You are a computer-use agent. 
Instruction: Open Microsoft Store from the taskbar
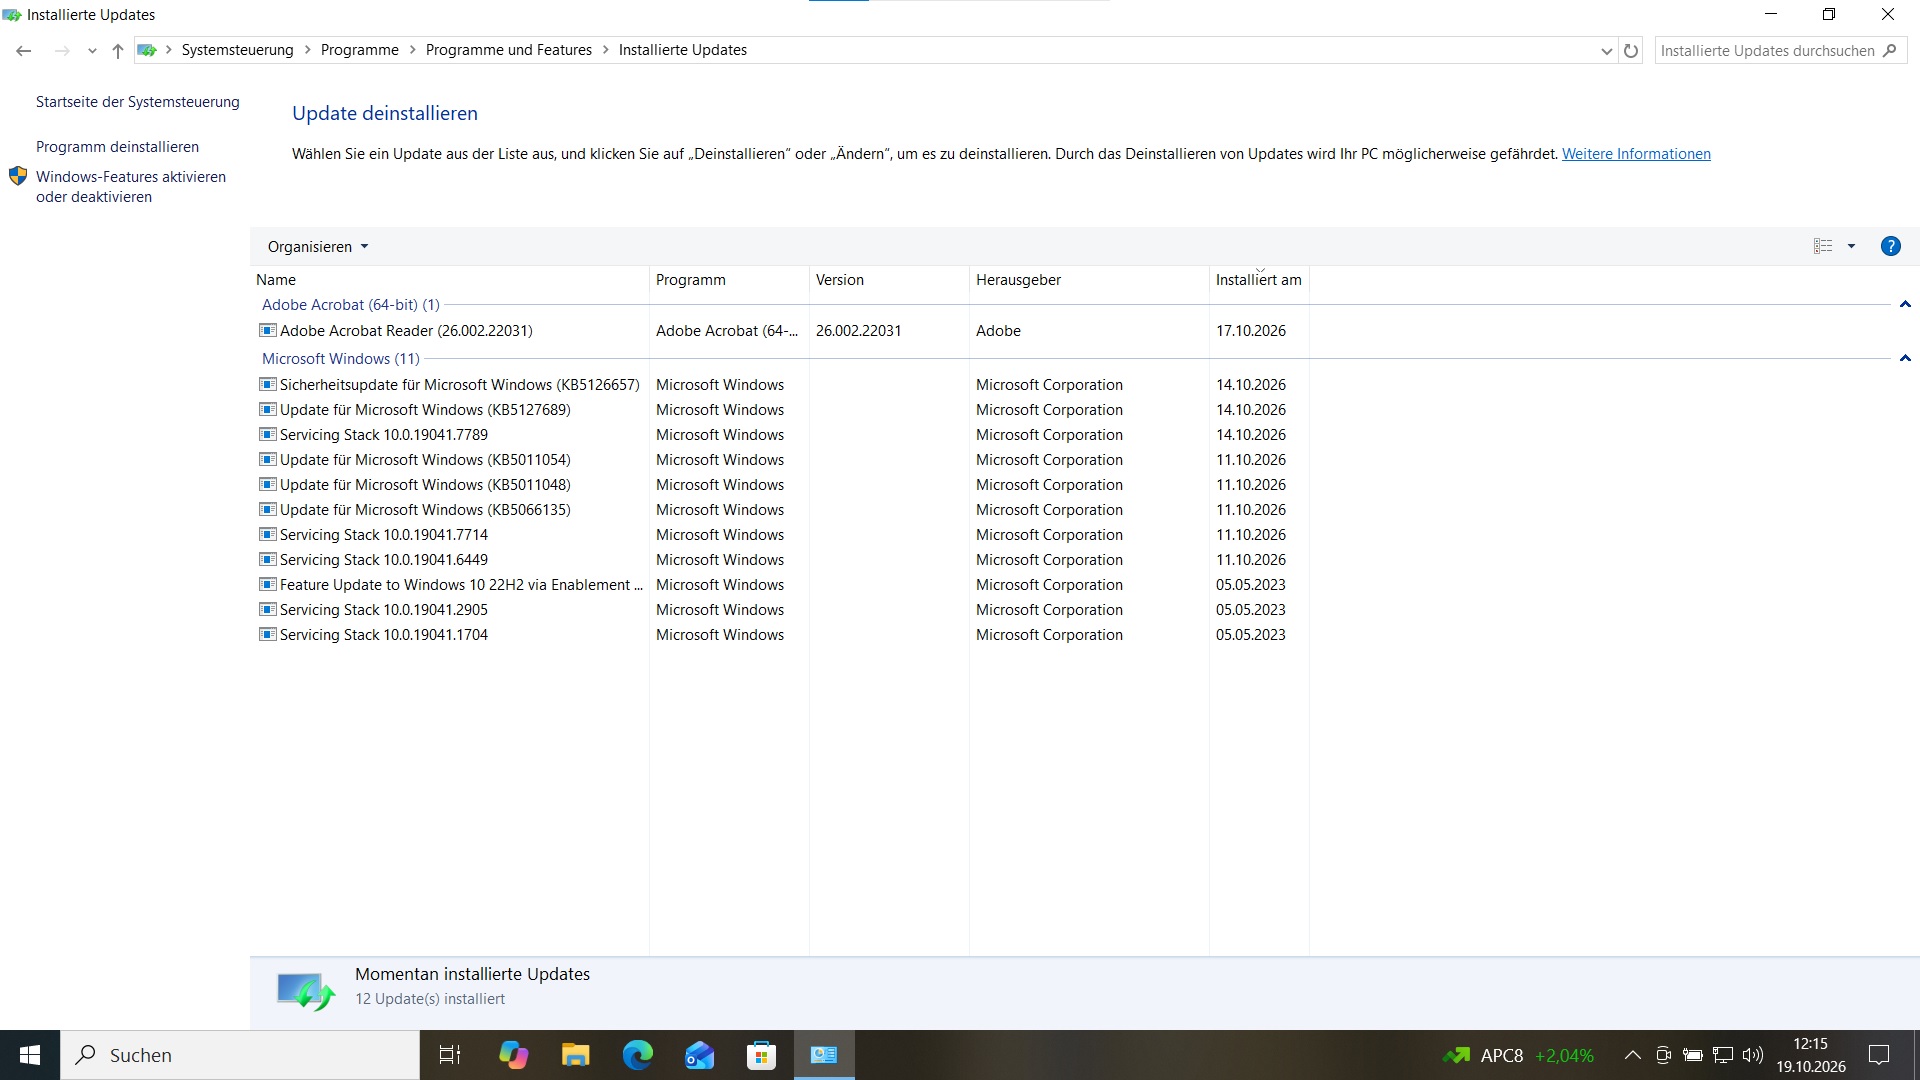point(761,1055)
